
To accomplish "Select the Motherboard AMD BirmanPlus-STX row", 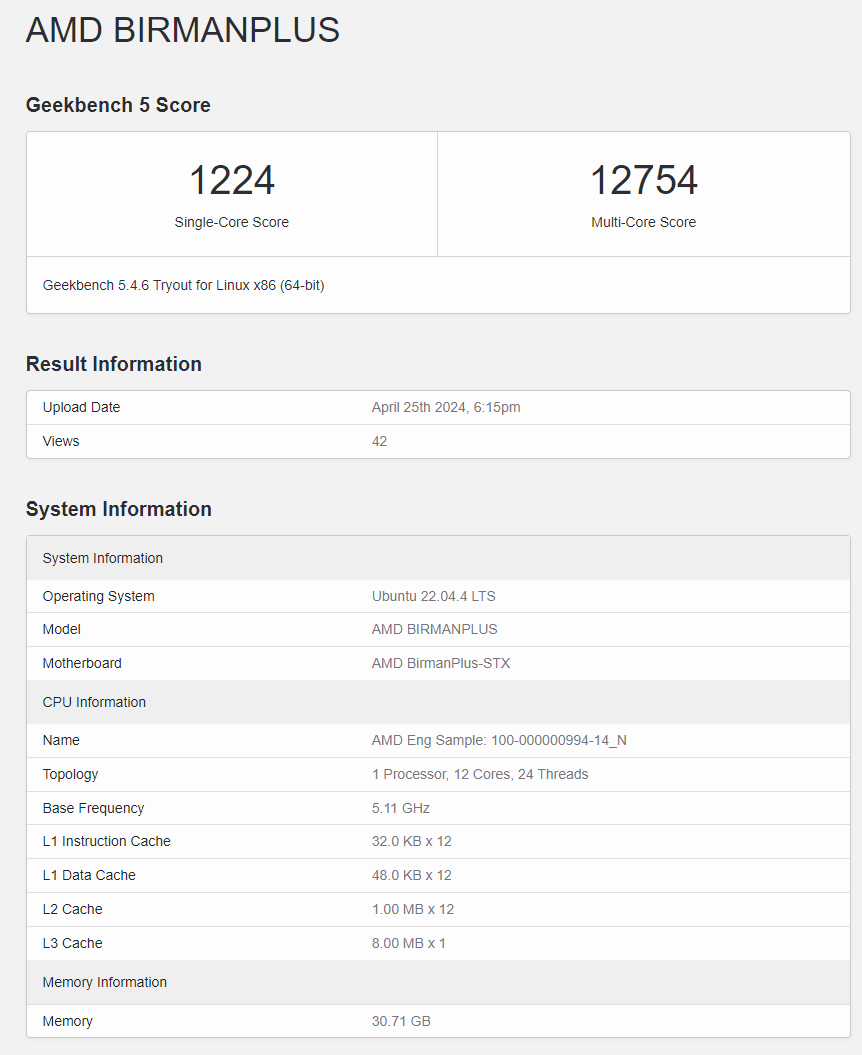I will click(x=440, y=663).
